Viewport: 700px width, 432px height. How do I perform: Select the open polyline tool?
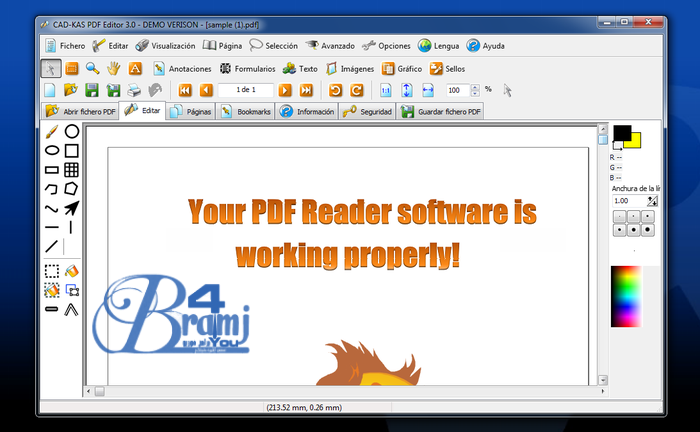tap(52, 189)
